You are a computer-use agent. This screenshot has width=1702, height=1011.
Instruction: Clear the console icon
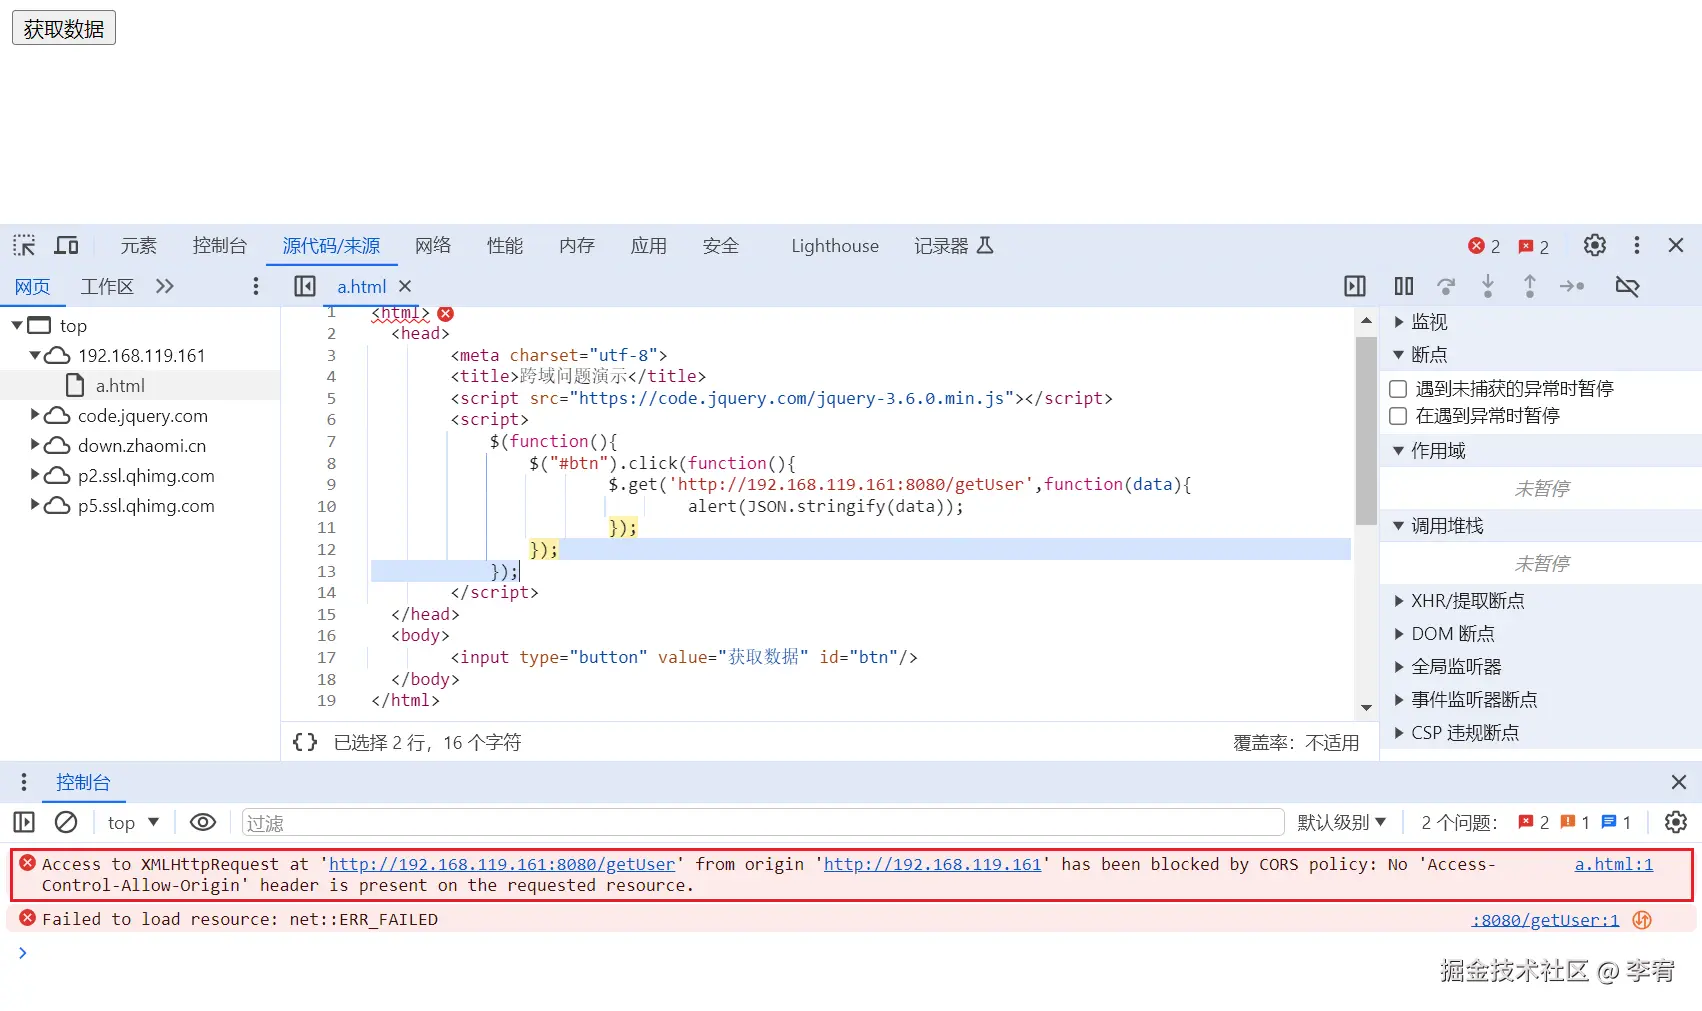click(x=66, y=822)
